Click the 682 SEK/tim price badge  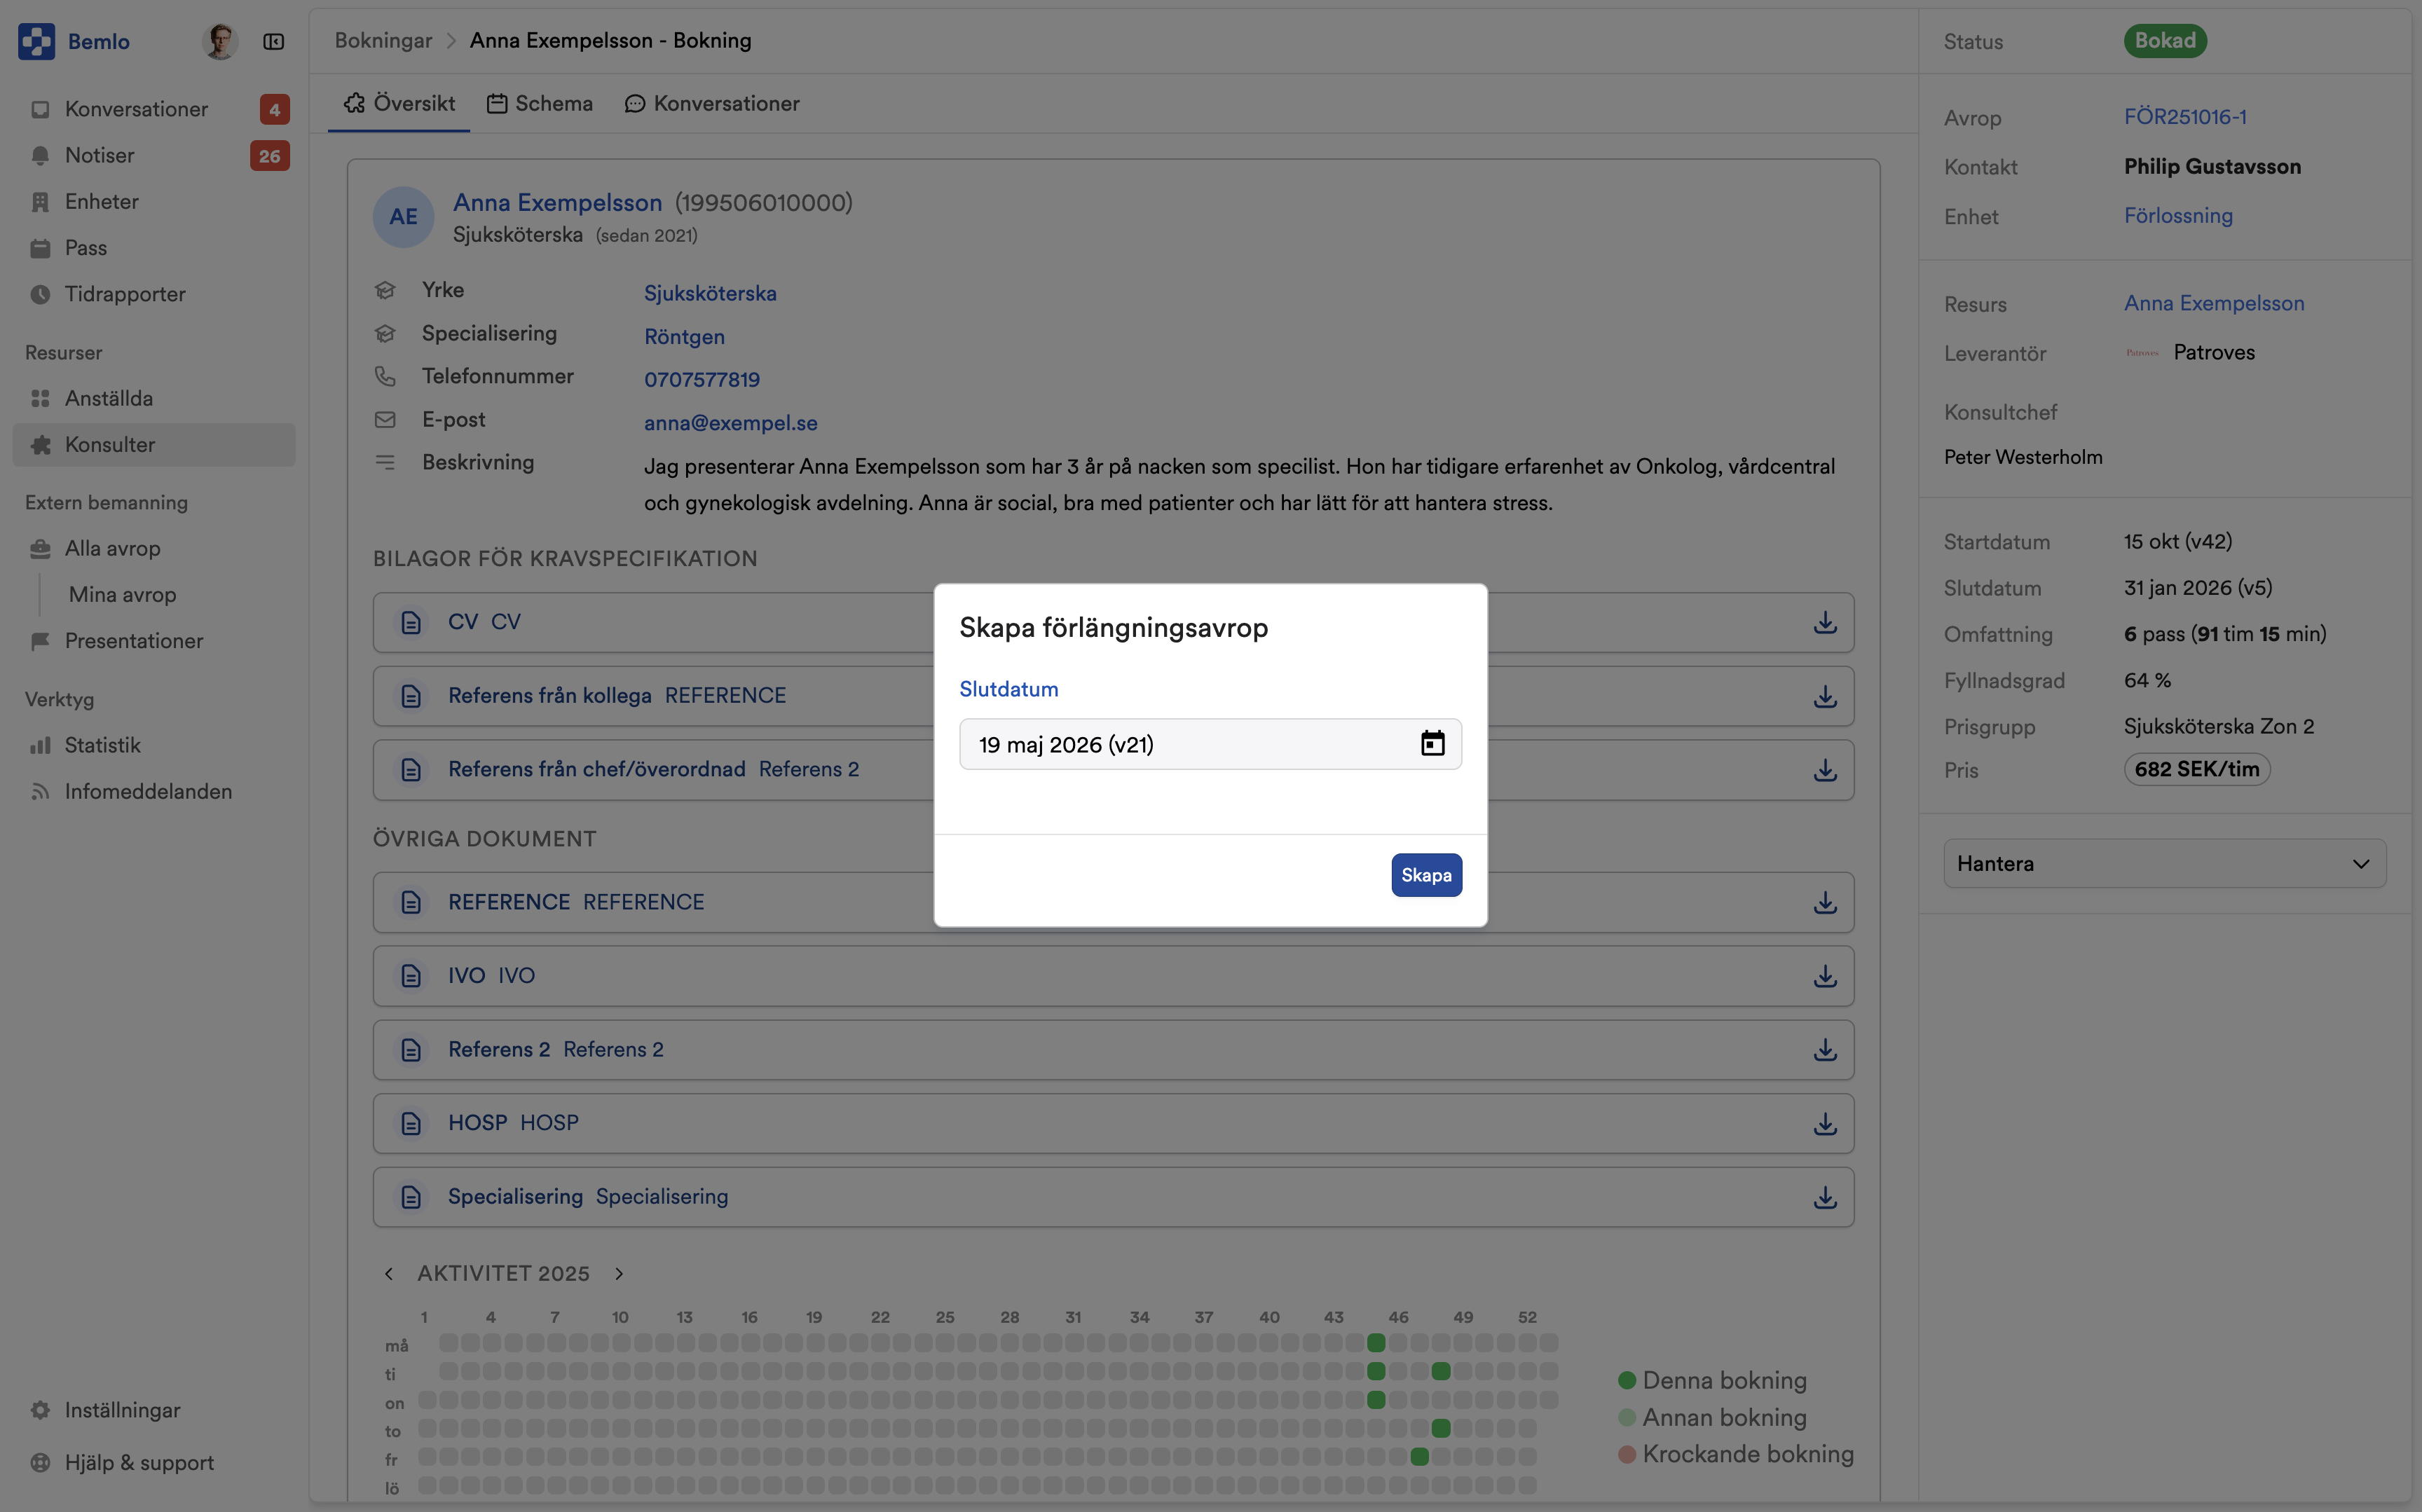(x=2197, y=769)
